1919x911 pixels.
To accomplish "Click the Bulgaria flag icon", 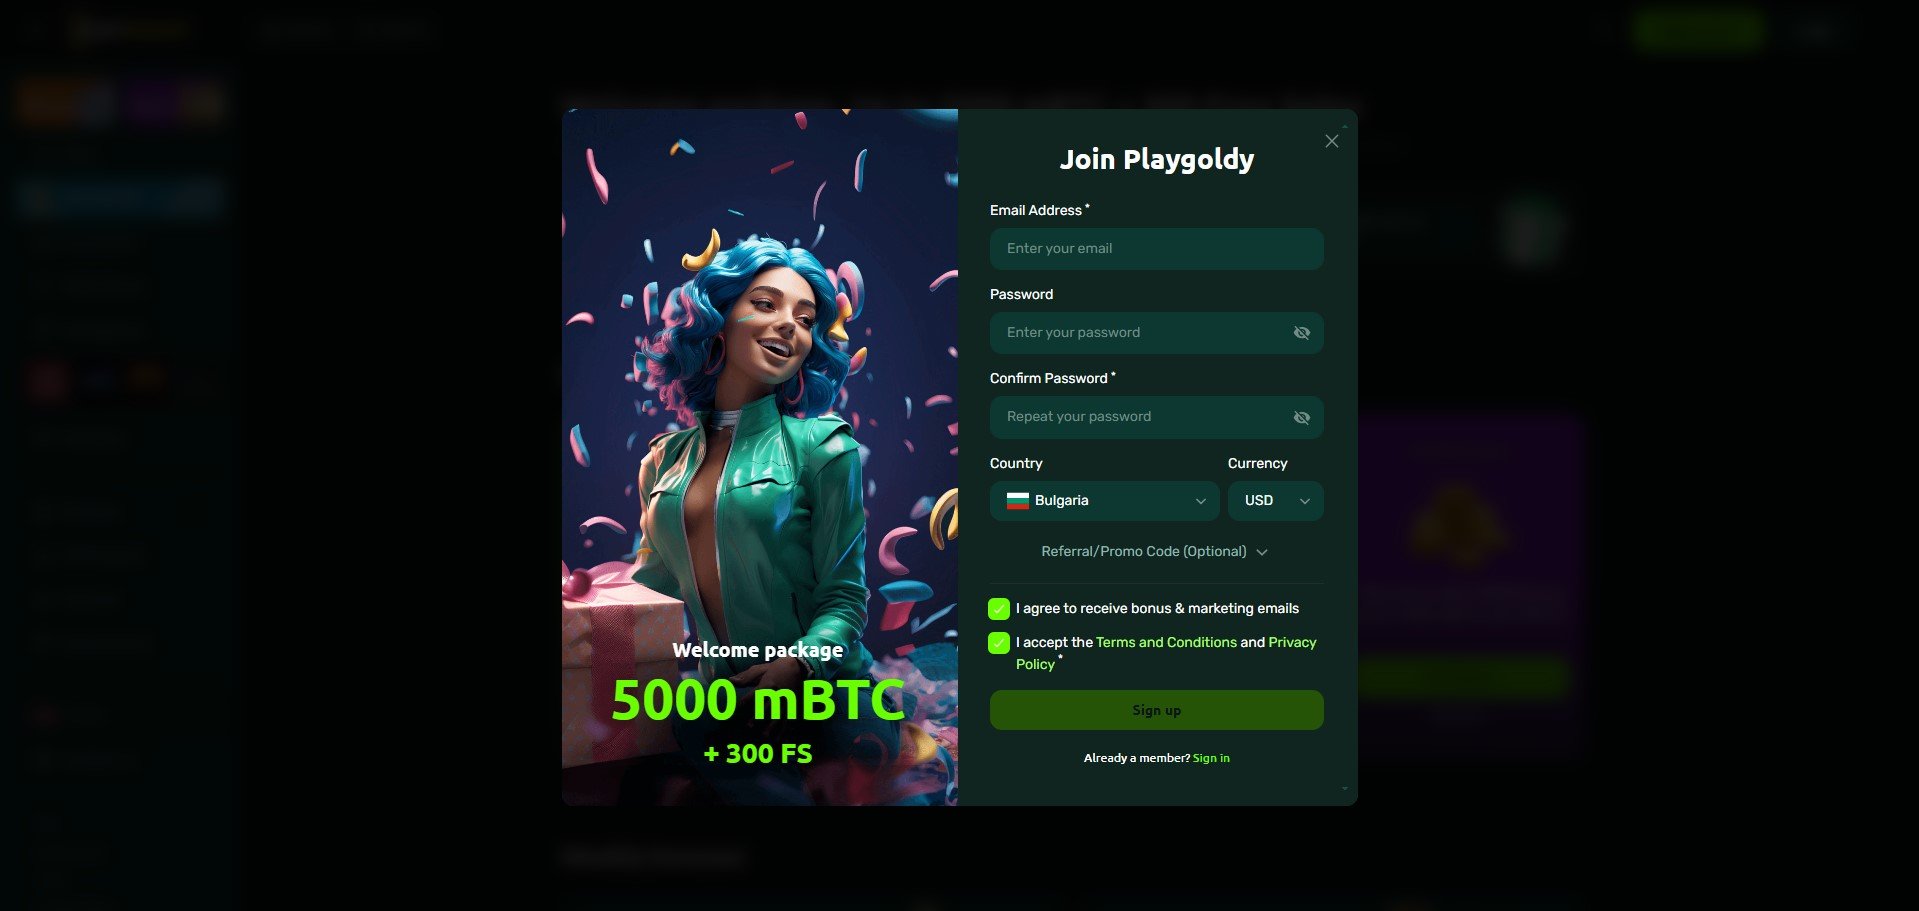I will tap(1018, 501).
